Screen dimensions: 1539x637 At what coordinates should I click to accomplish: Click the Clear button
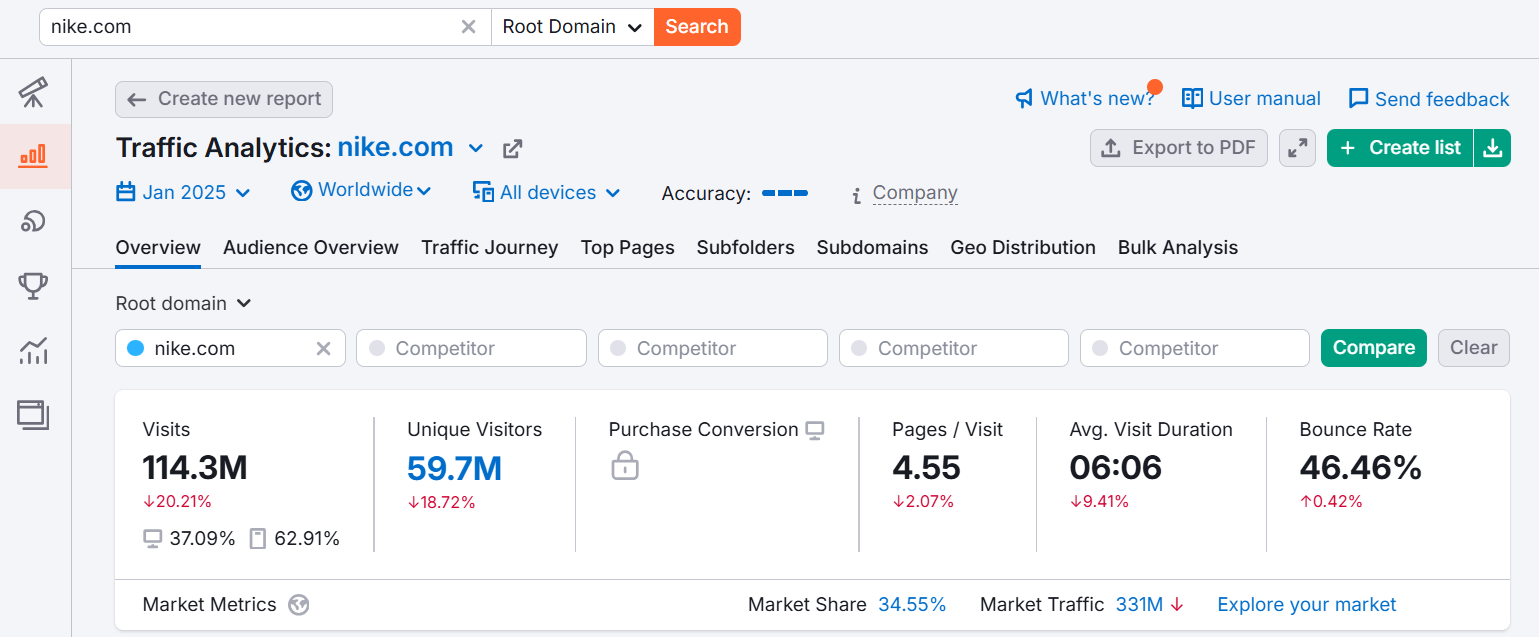tap(1474, 348)
